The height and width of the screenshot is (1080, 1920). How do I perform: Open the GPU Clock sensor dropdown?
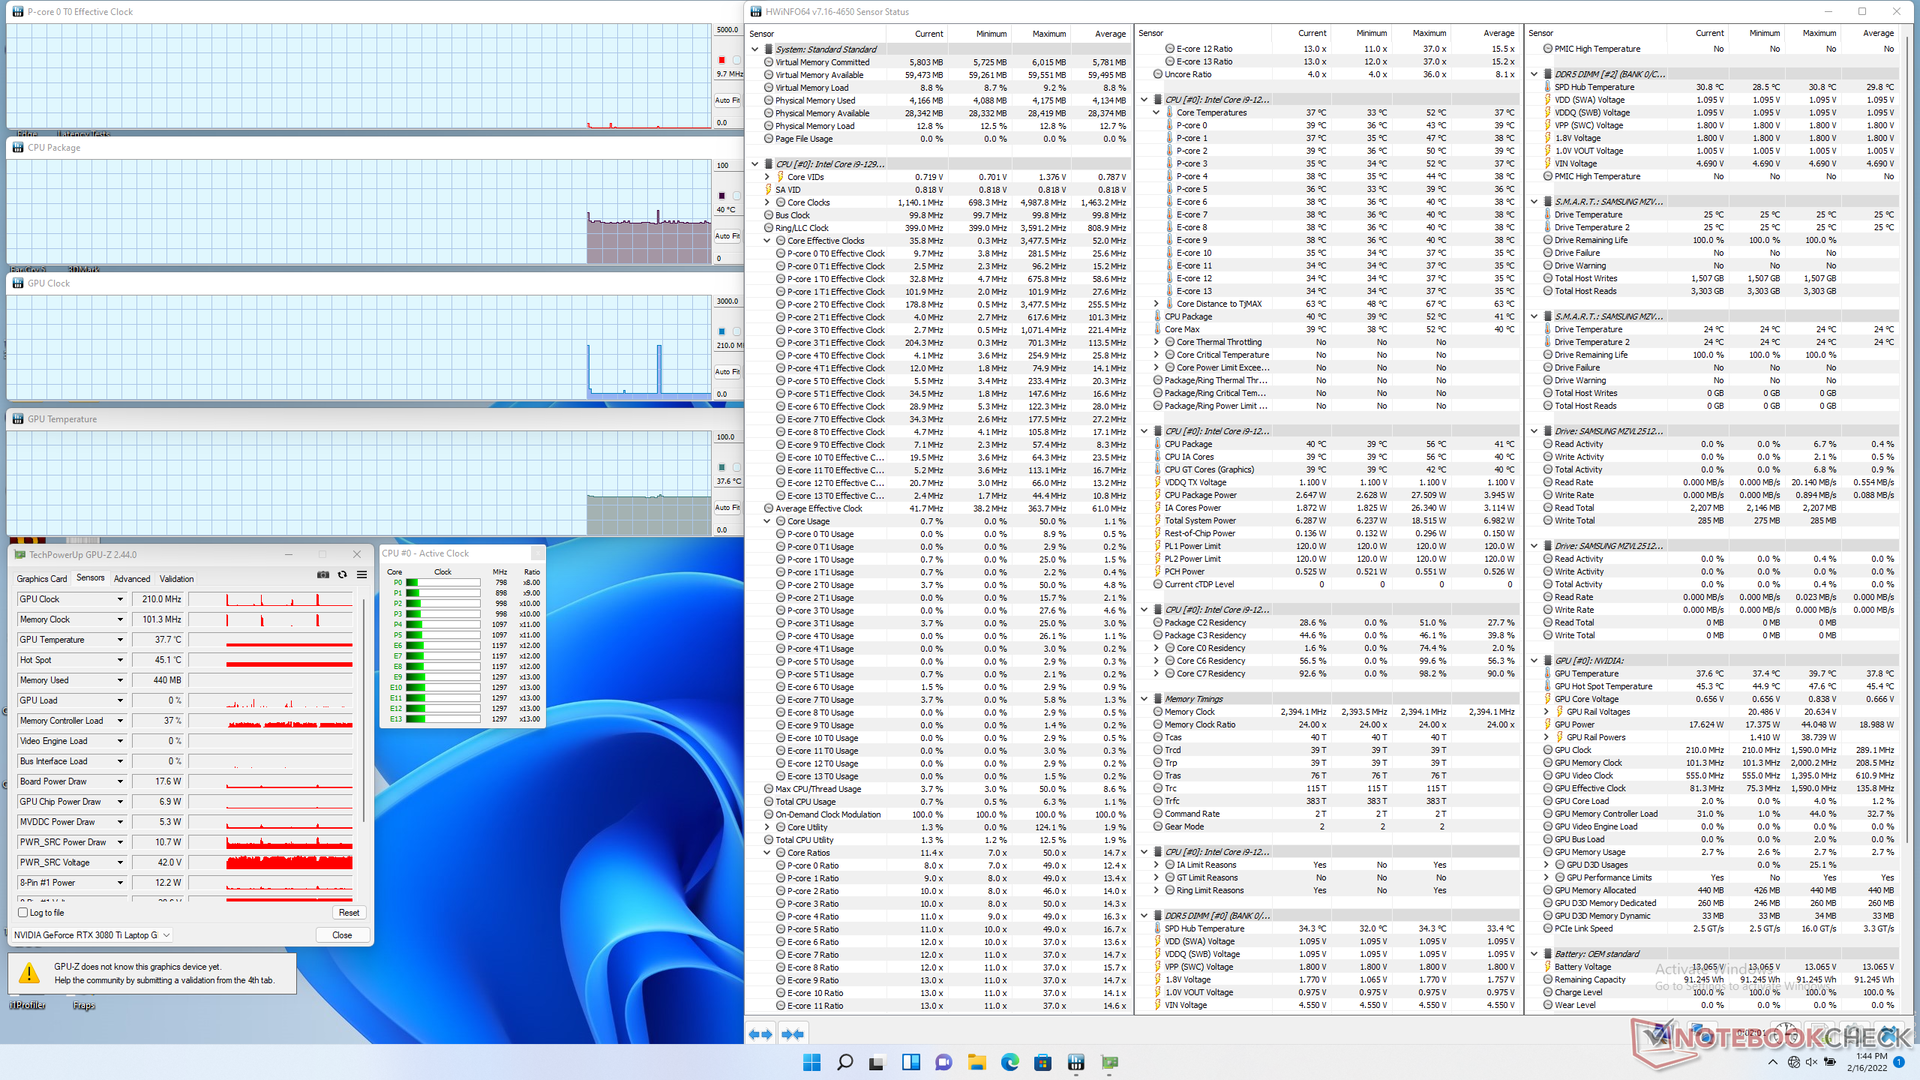pyautogui.click(x=120, y=599)
